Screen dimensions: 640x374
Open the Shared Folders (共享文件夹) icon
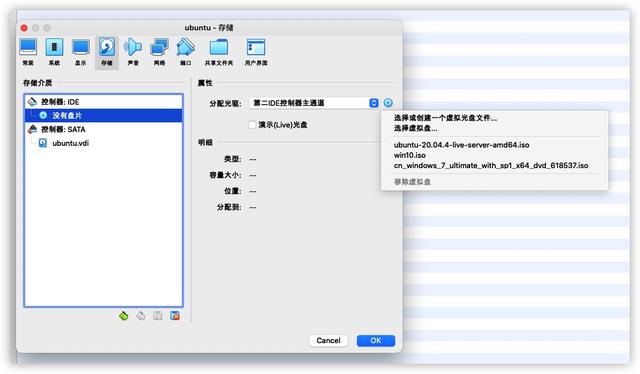tap(219, 51)
